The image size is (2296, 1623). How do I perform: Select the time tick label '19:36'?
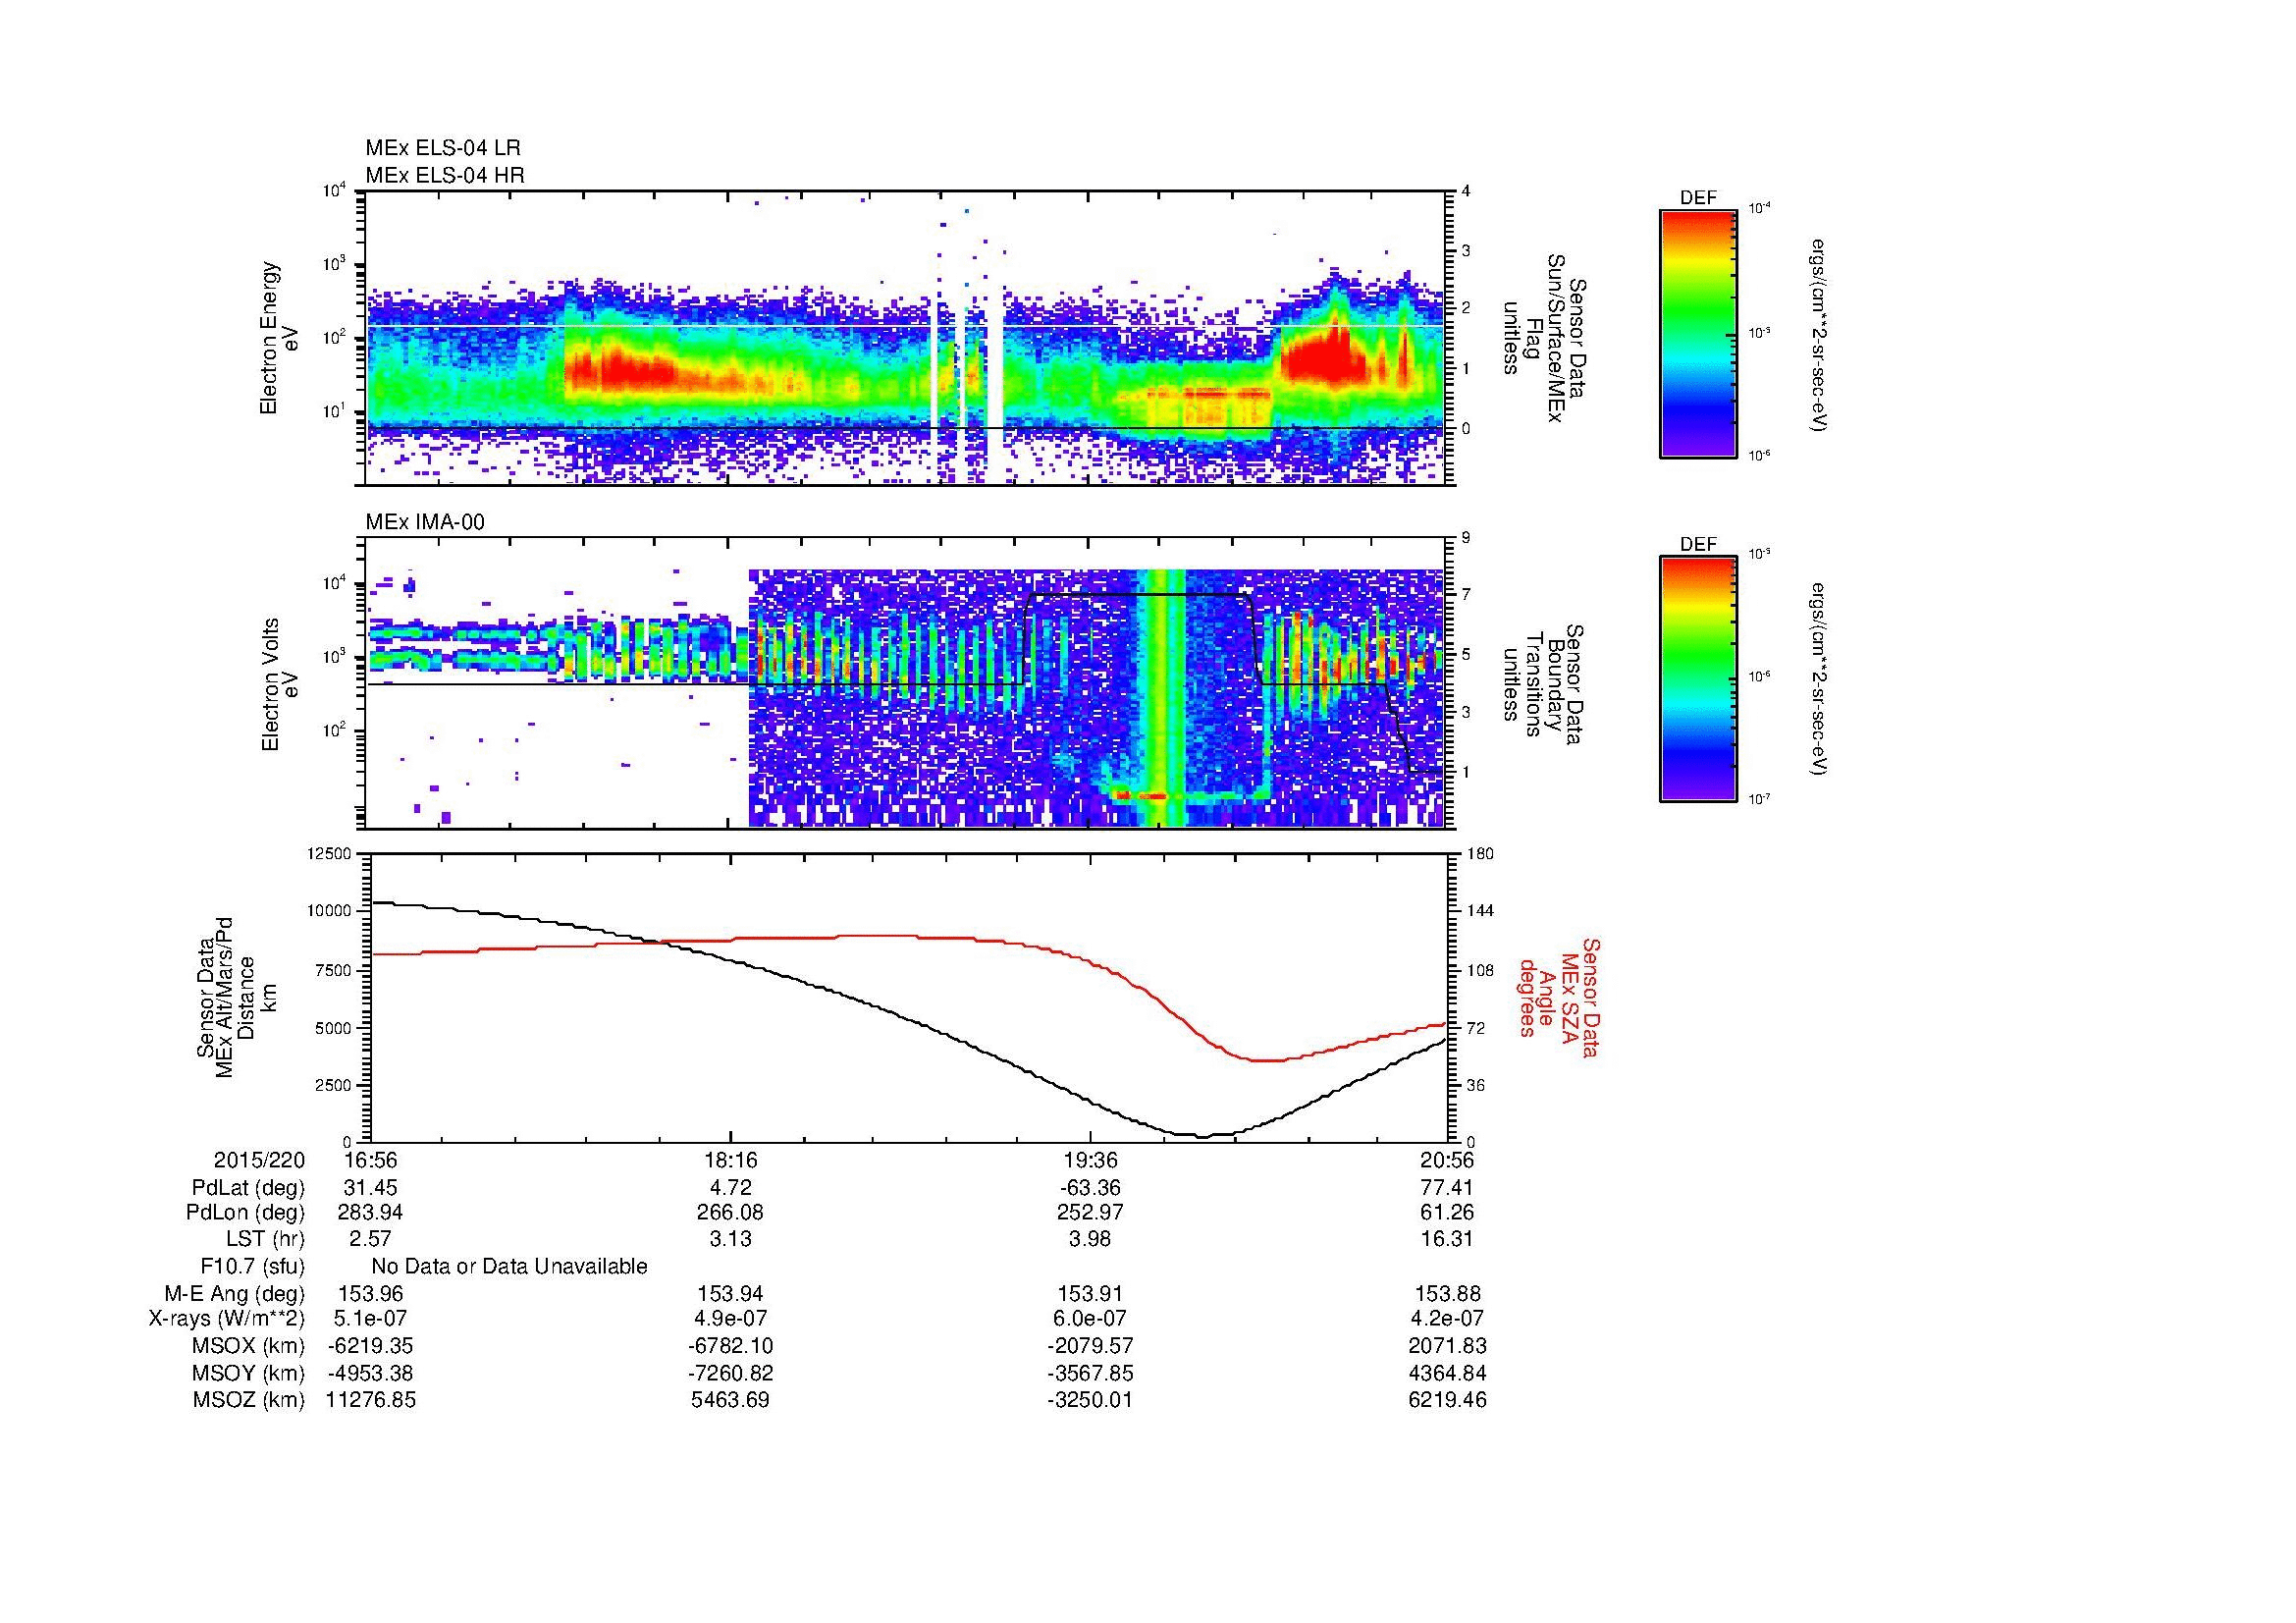pyautogui.click(x=1090, y=1161)
